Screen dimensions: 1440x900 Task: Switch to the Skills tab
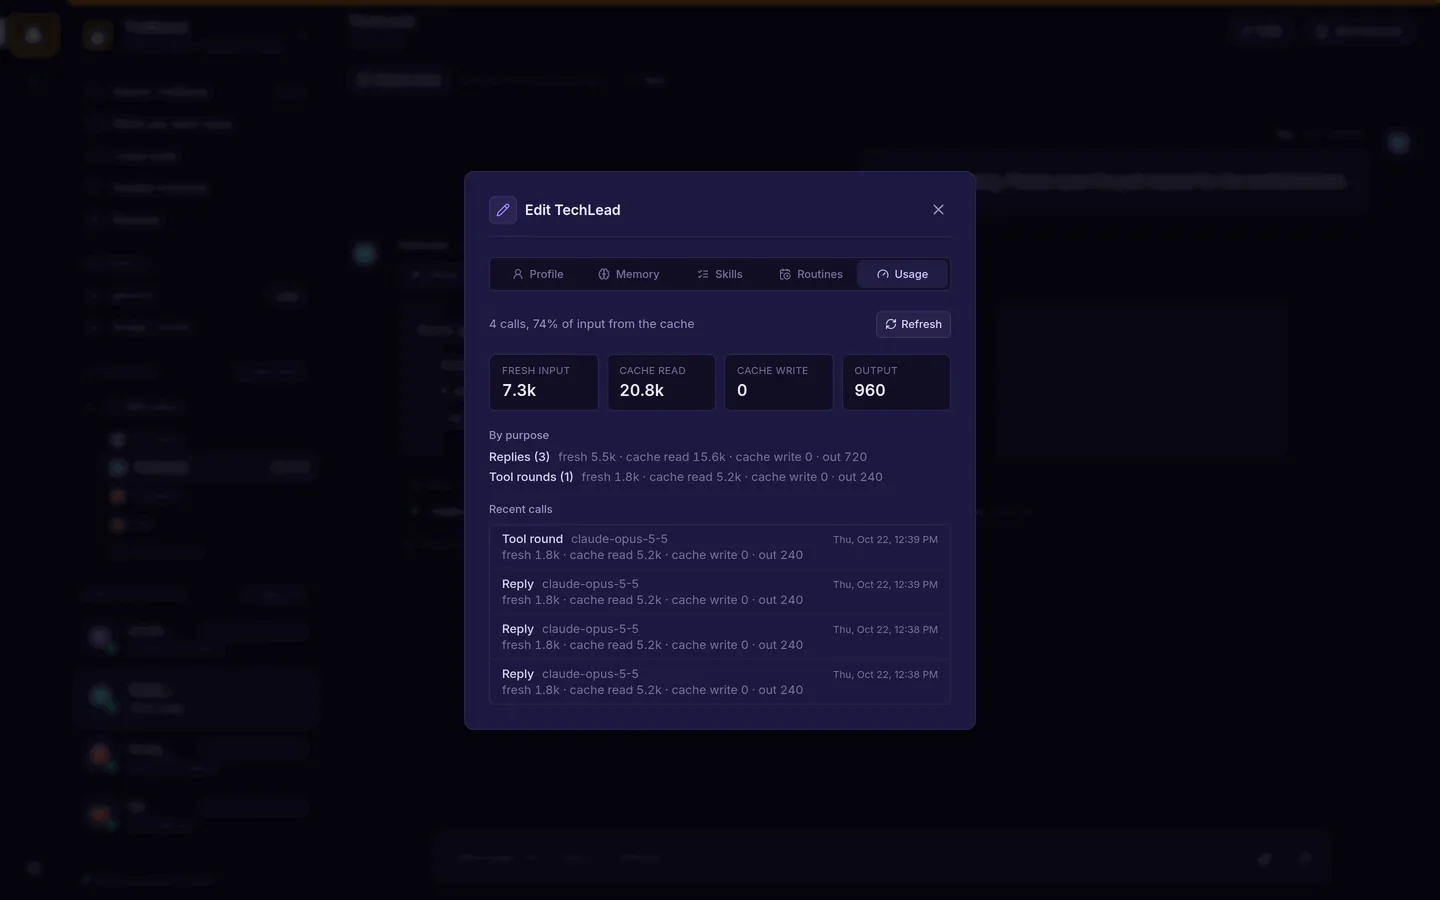click(720, 274)
